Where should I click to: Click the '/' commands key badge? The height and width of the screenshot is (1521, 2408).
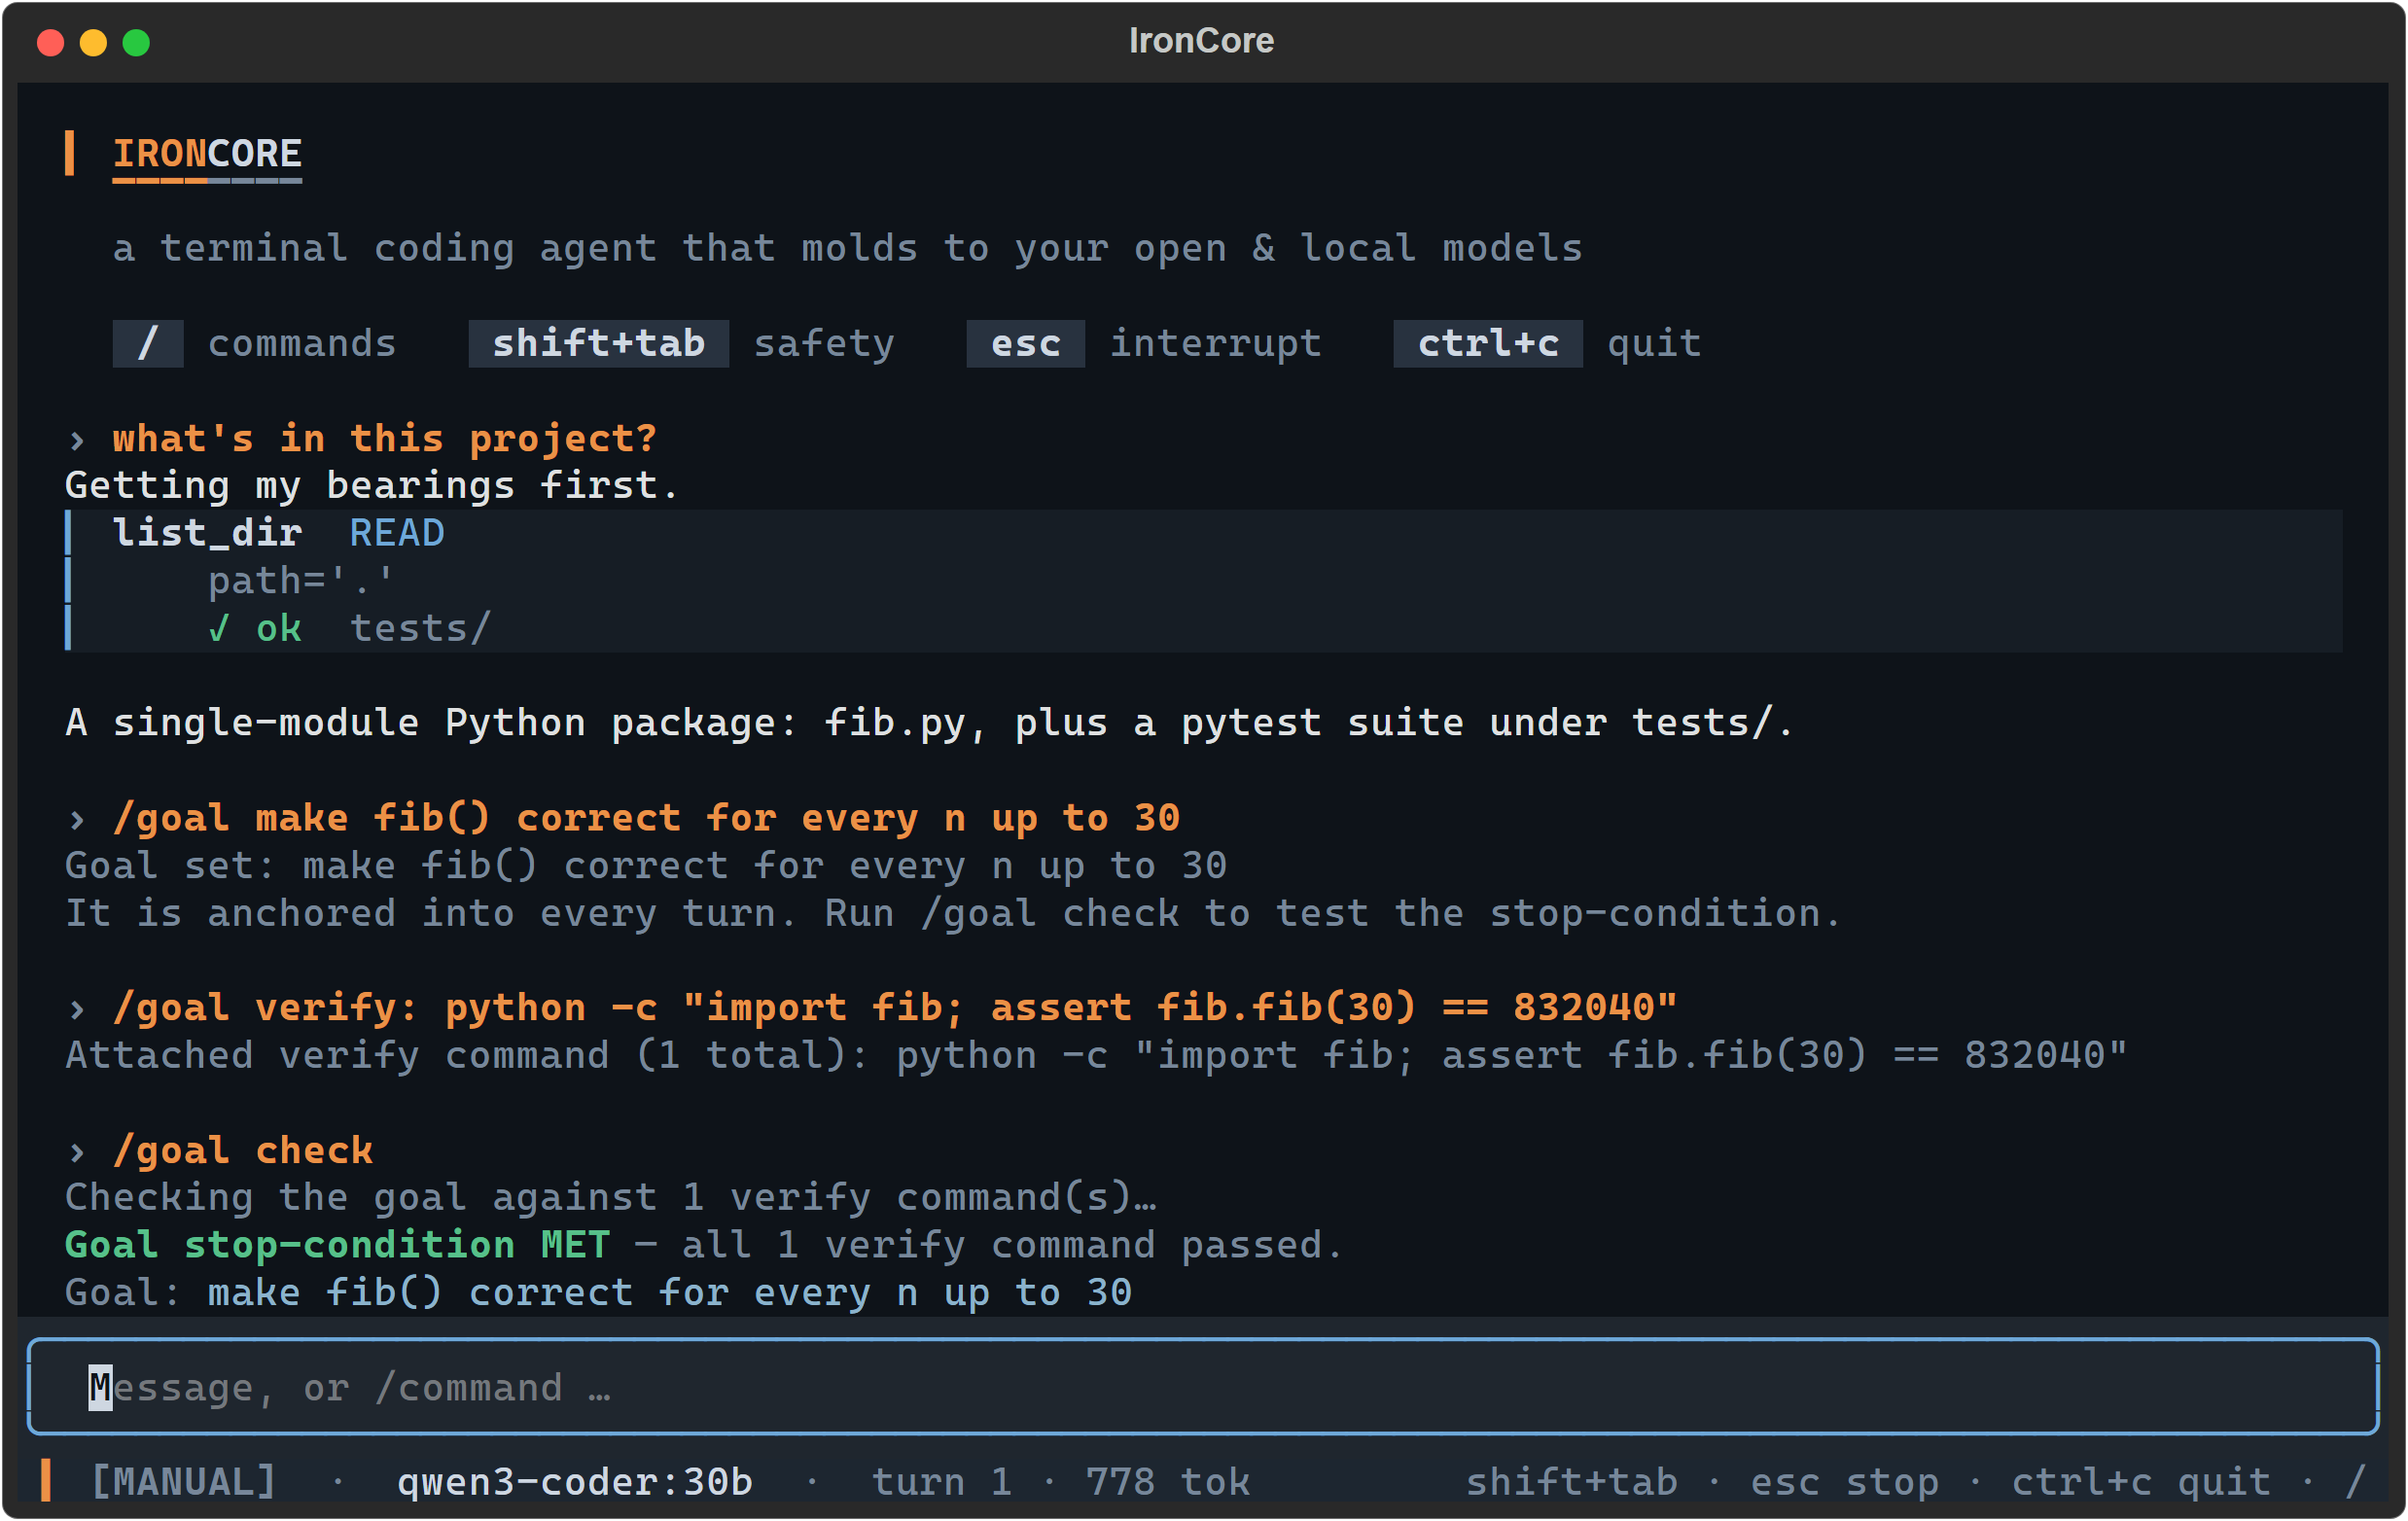(x=148, y=343)
